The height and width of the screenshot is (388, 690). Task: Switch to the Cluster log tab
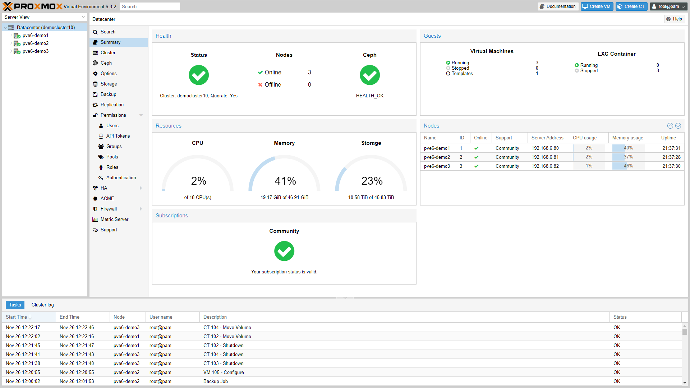click(x=43, y=305)
